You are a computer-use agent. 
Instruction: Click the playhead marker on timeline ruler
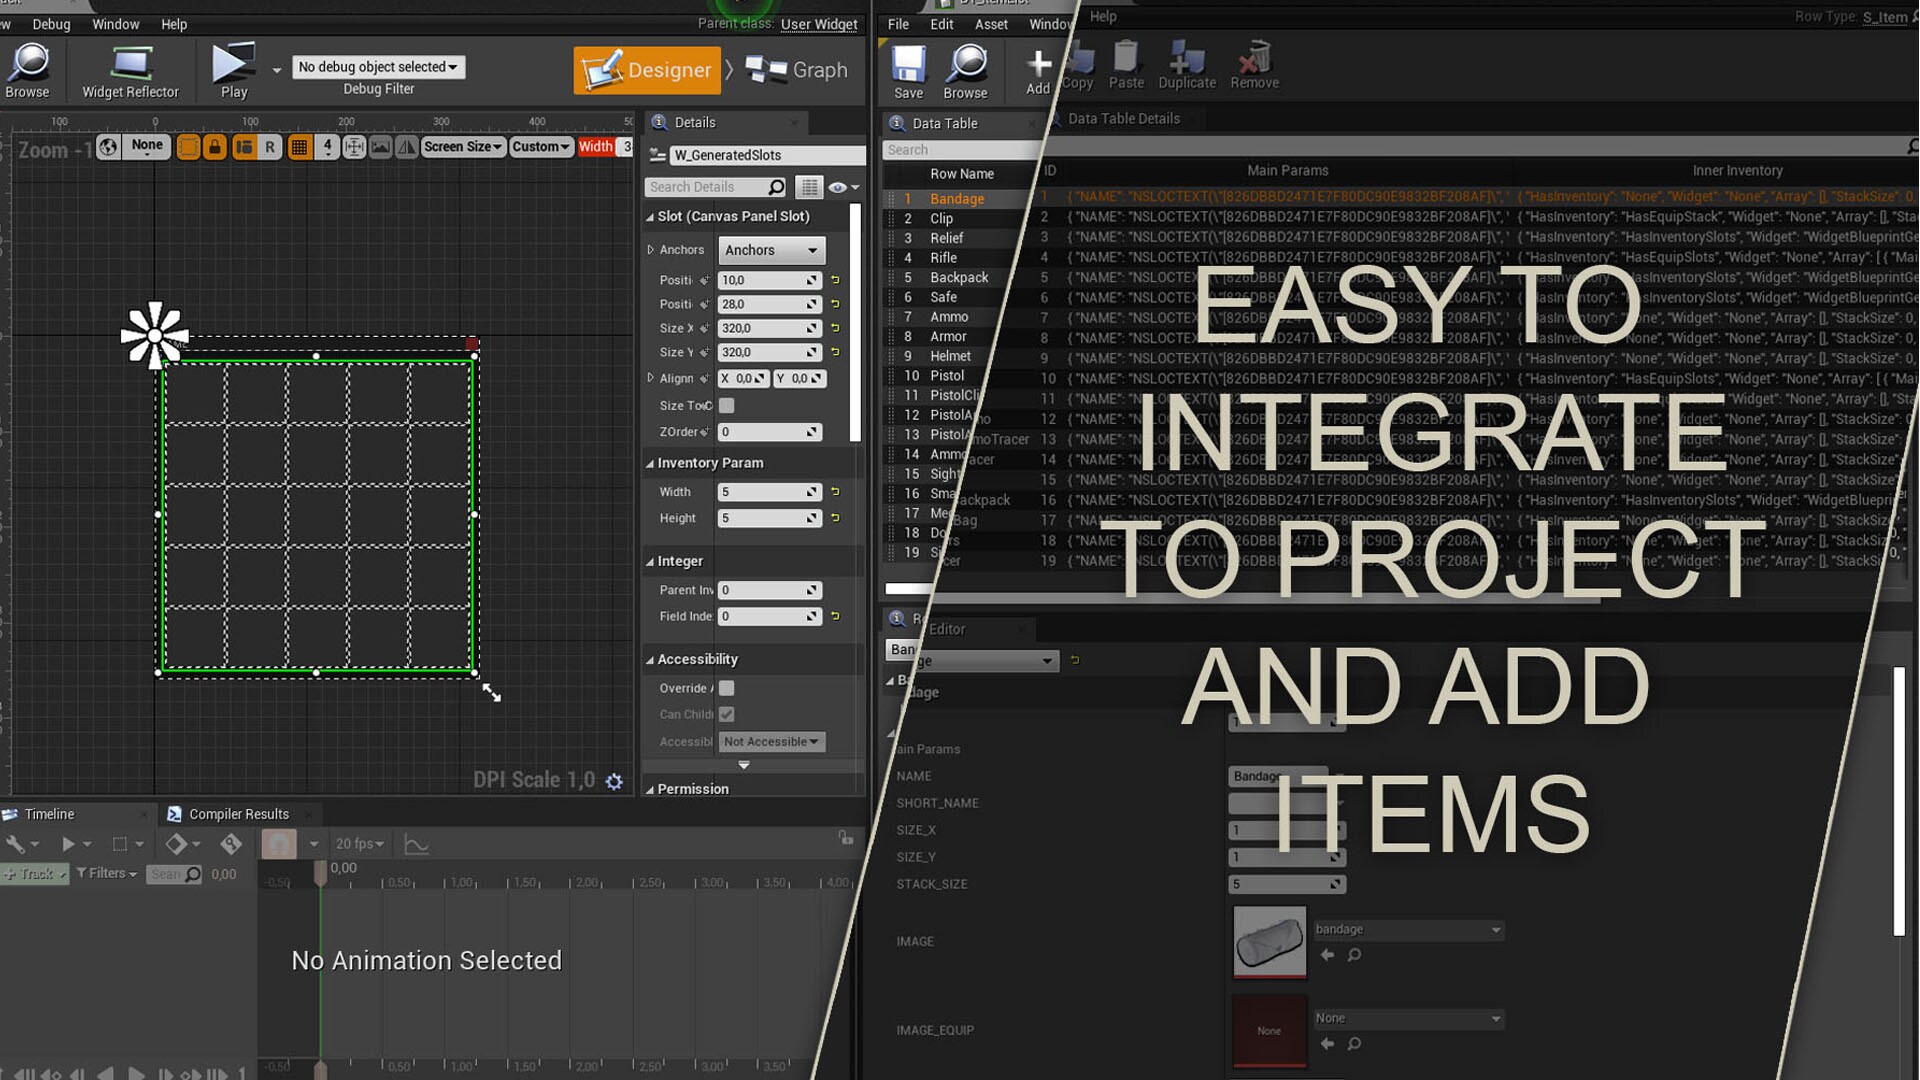tap(320, 874)
